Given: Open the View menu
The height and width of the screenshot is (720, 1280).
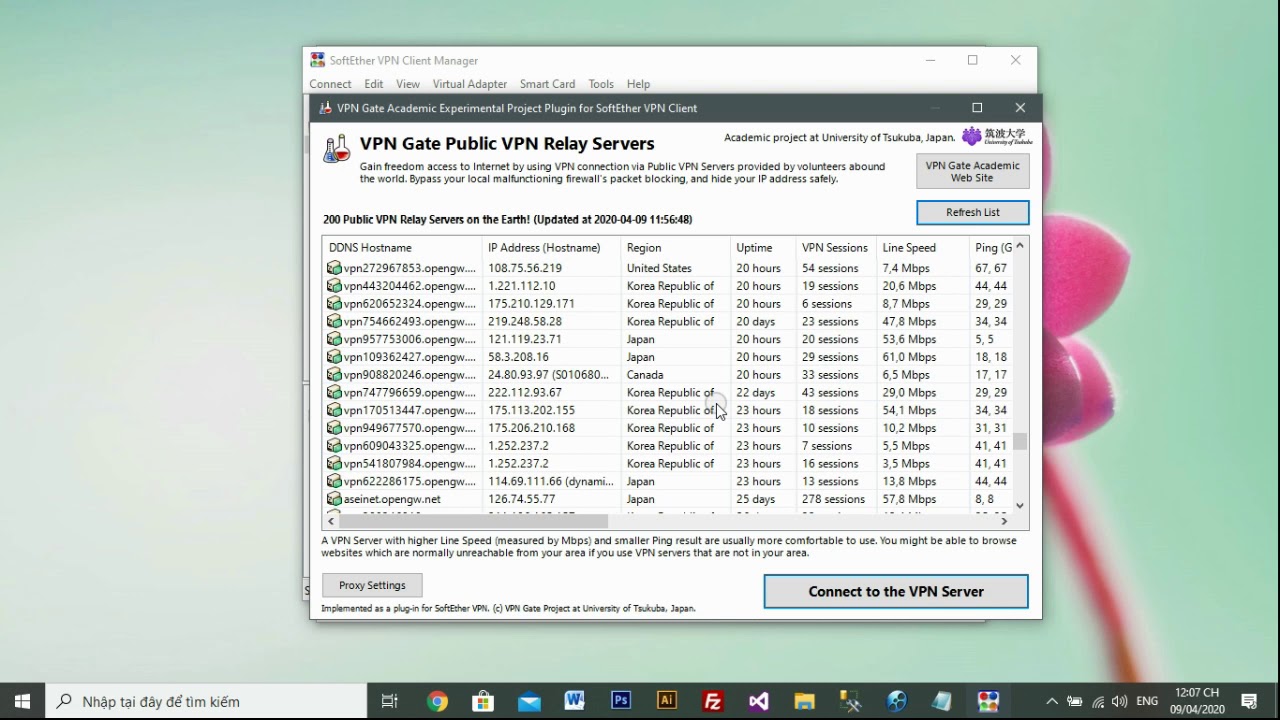Looking at the screenshot, I should click(408, 84).
